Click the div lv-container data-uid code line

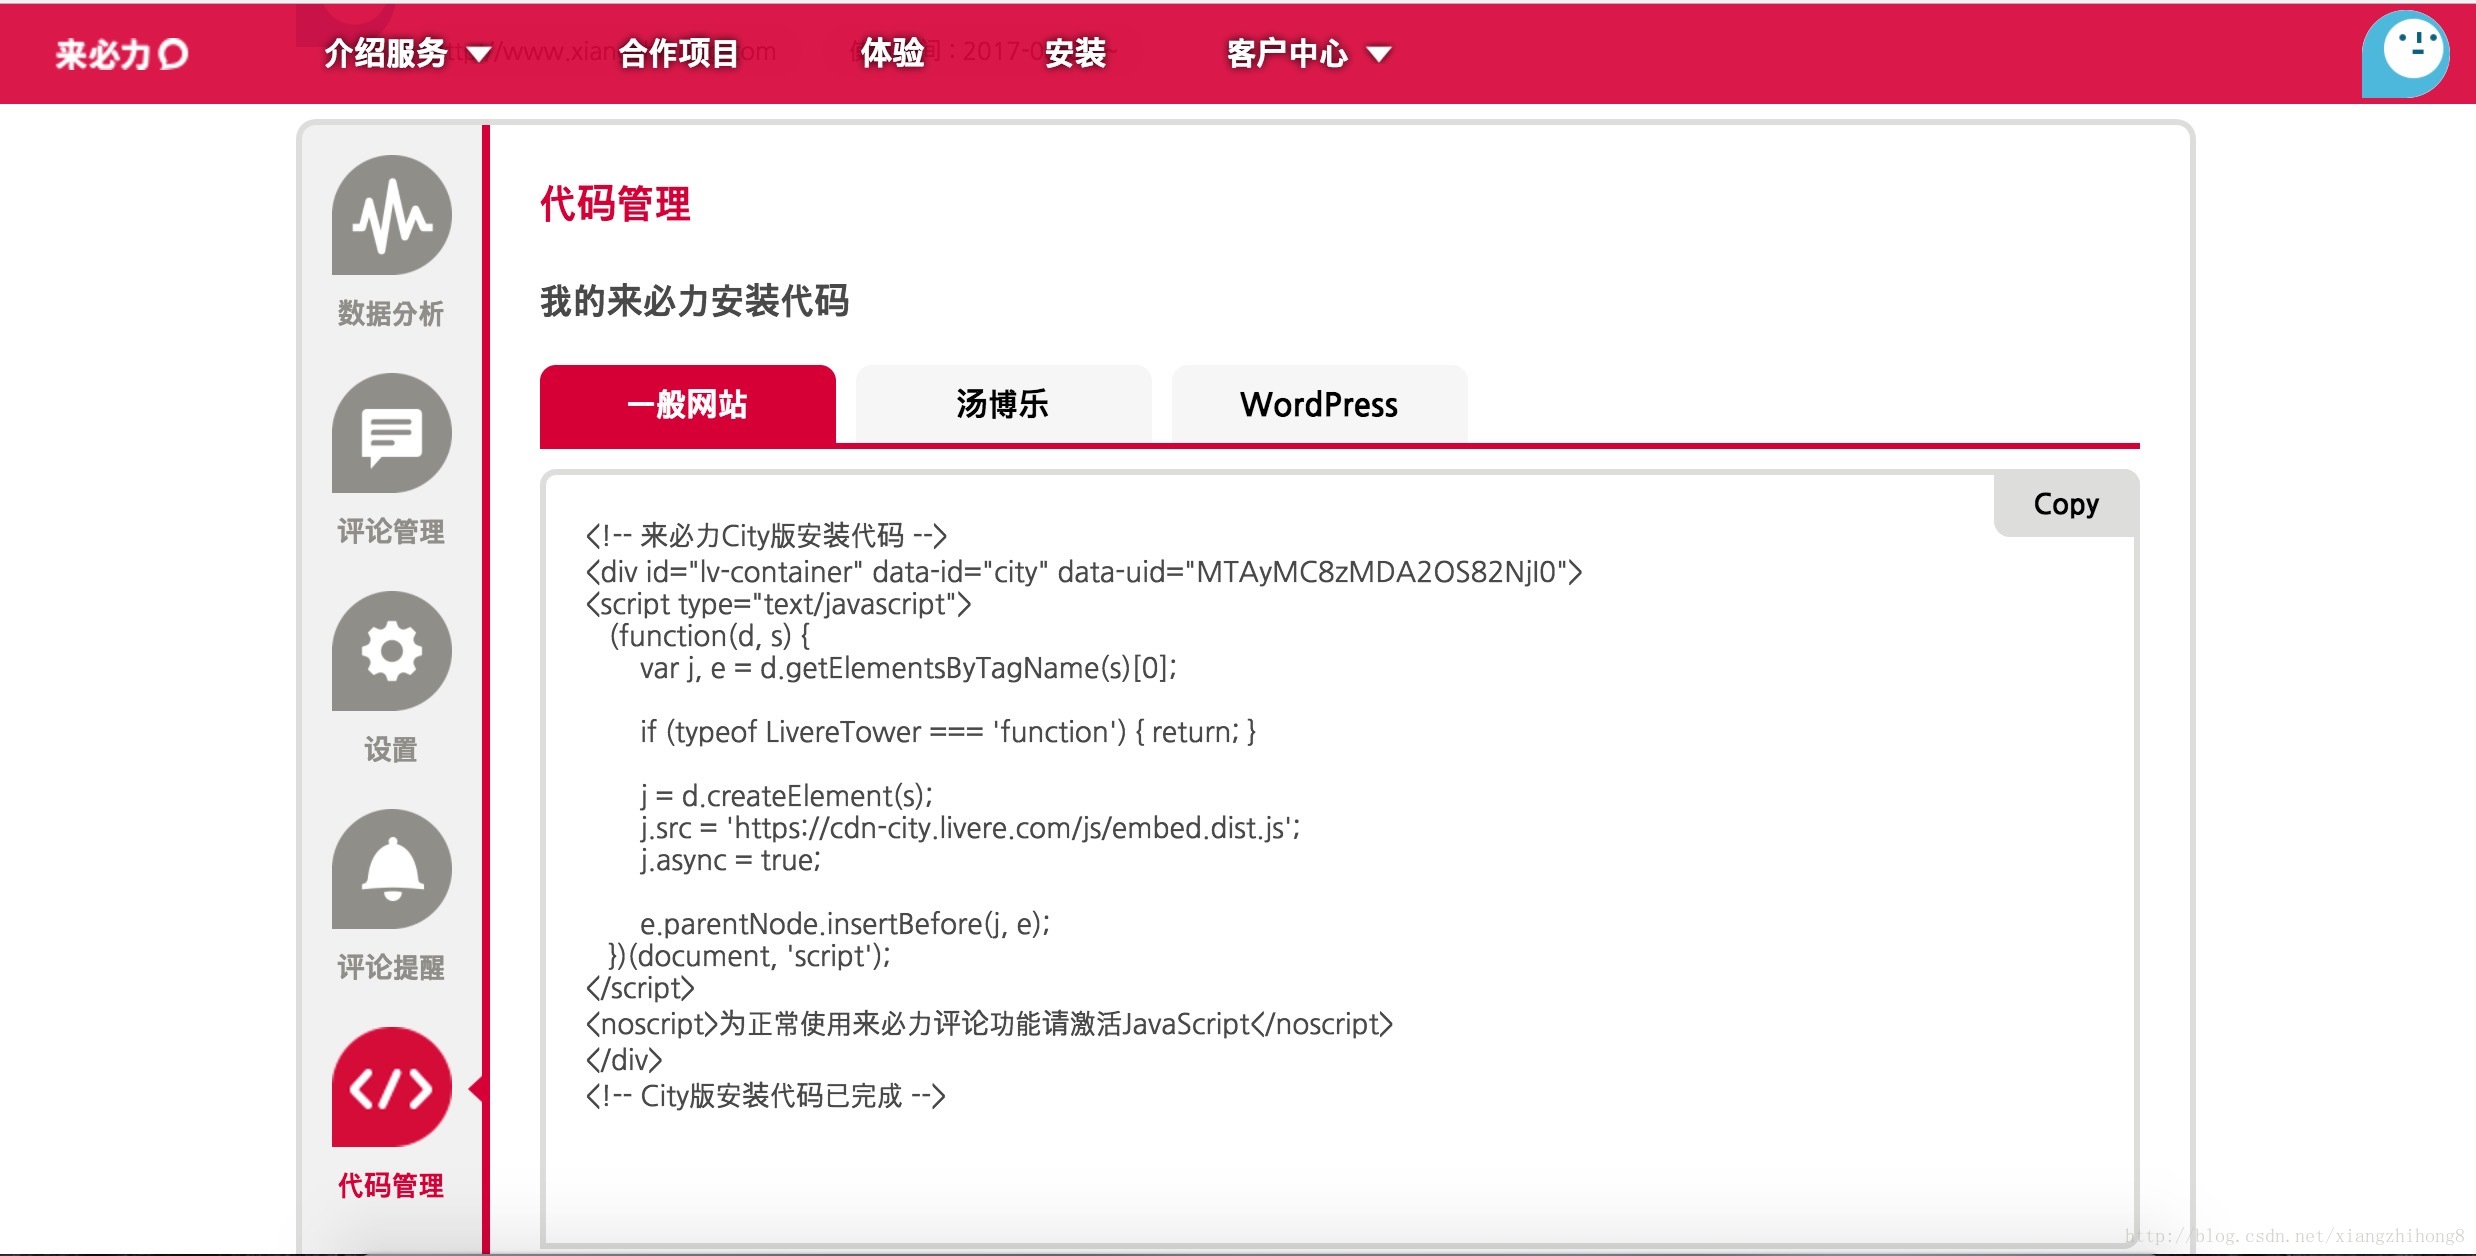click(x=1084, y=572)
